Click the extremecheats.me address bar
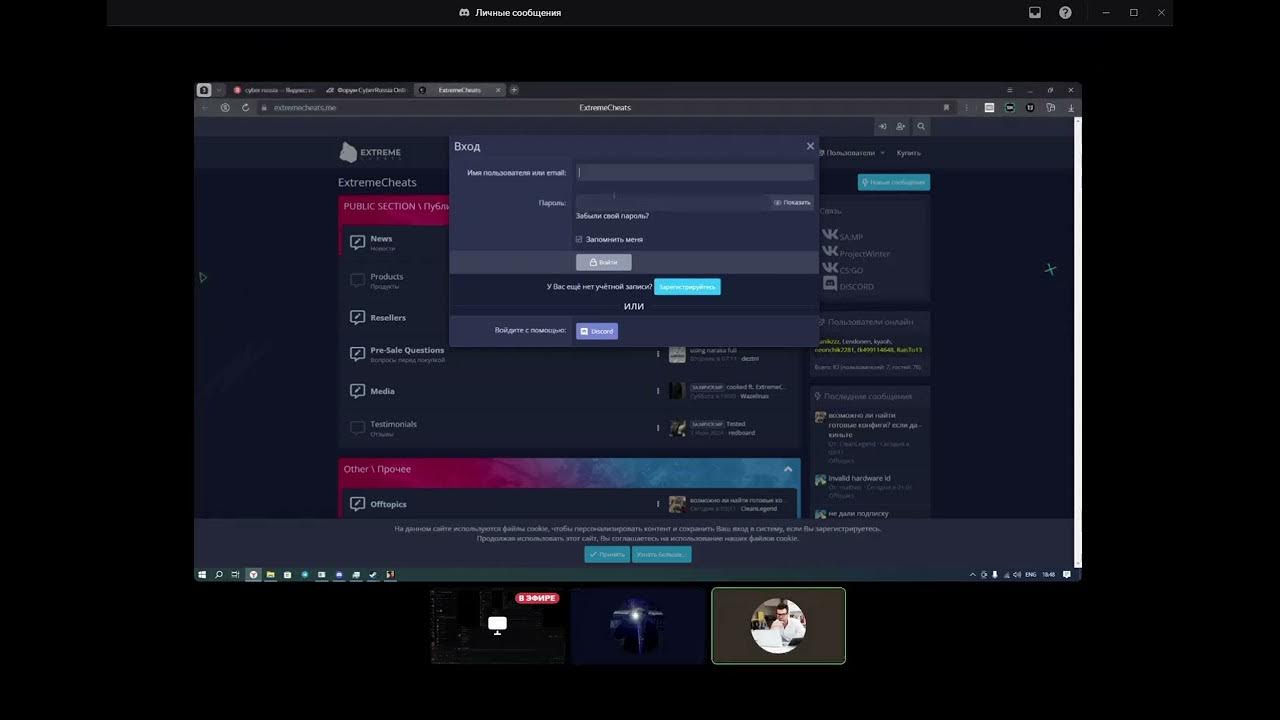This screenshot has width=1280, height=720. pos(605,107)
